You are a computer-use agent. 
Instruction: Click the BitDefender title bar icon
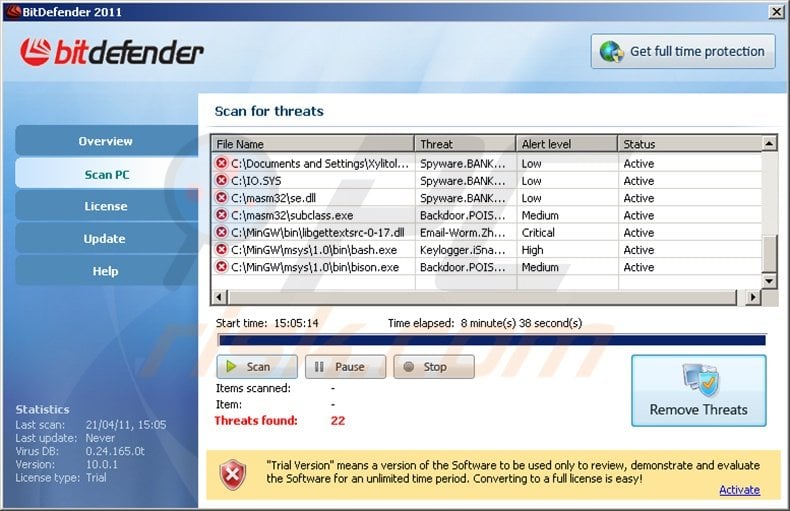pyautogui.click(x=14, y=11)
